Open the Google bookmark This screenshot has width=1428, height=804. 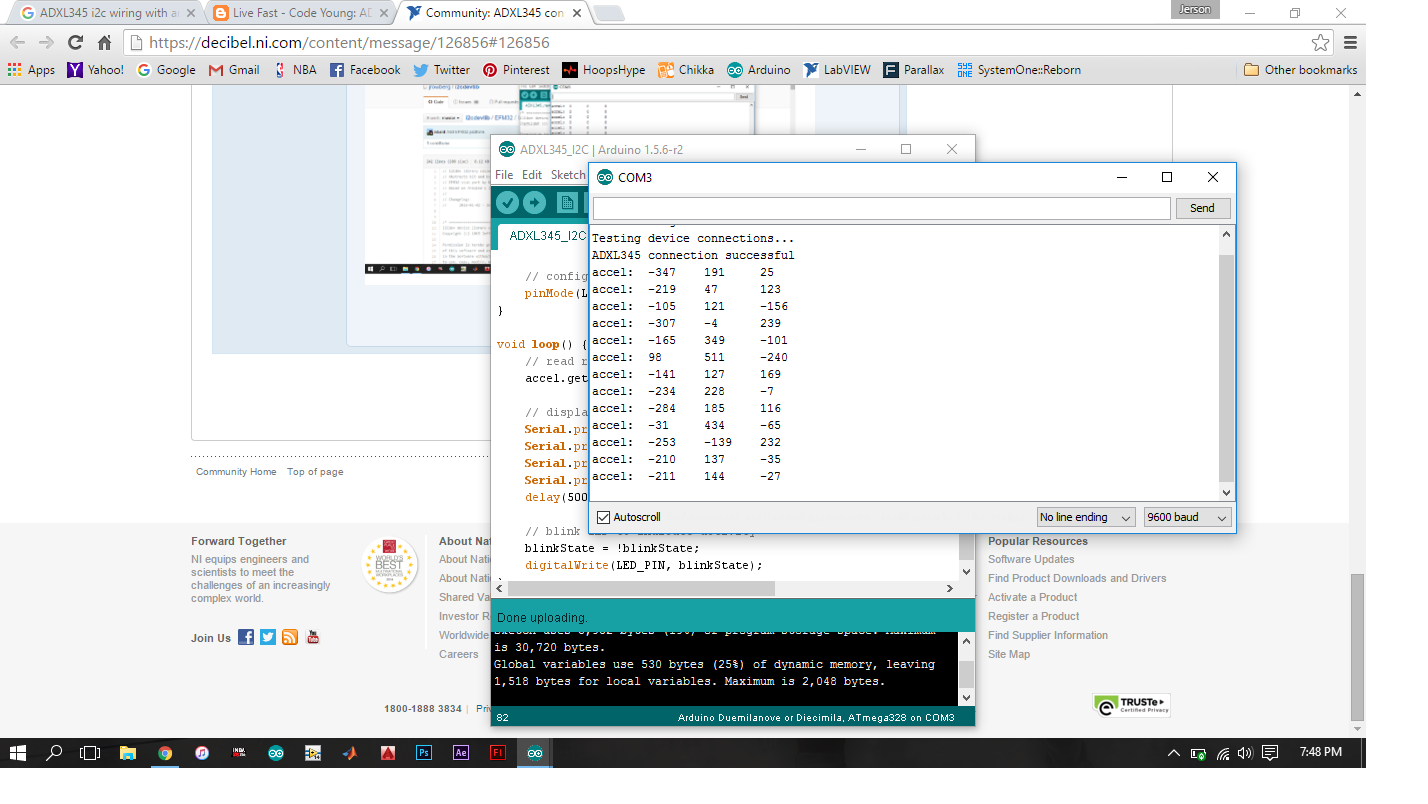click(166, 70)
